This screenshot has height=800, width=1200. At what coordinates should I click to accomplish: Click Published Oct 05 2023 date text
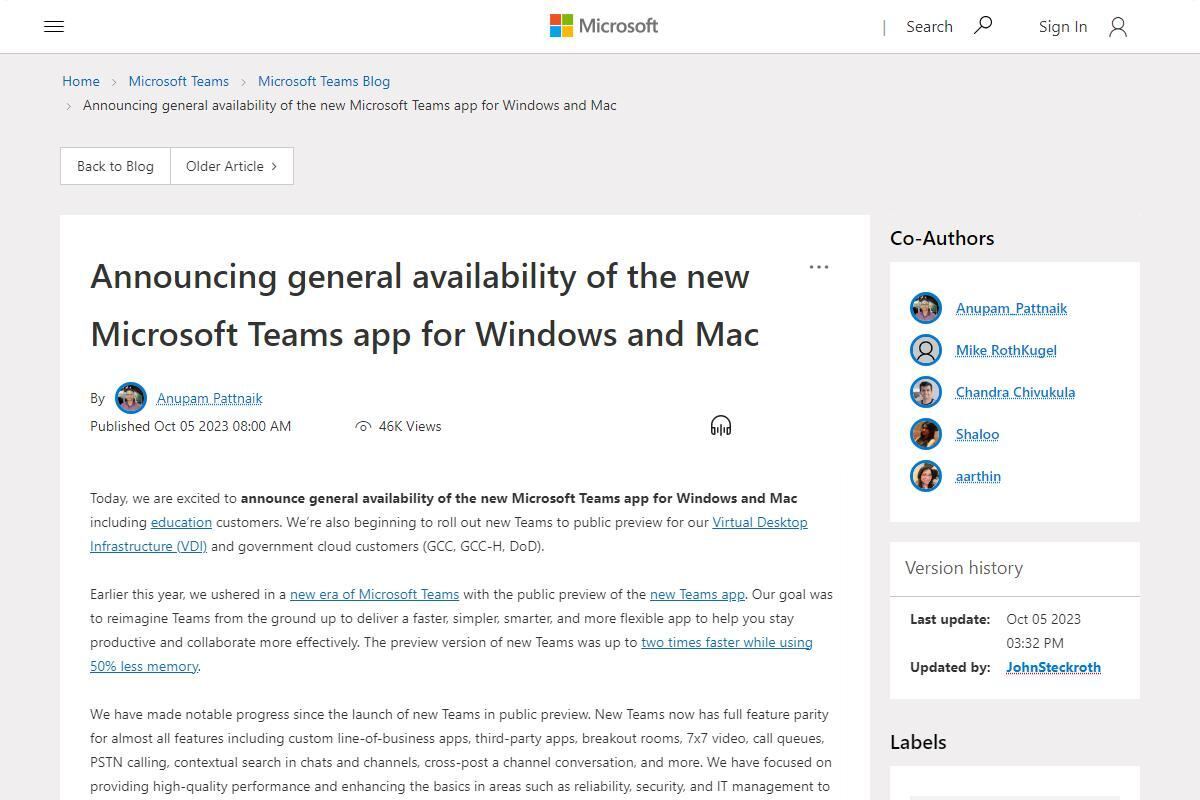click(190, 426)
